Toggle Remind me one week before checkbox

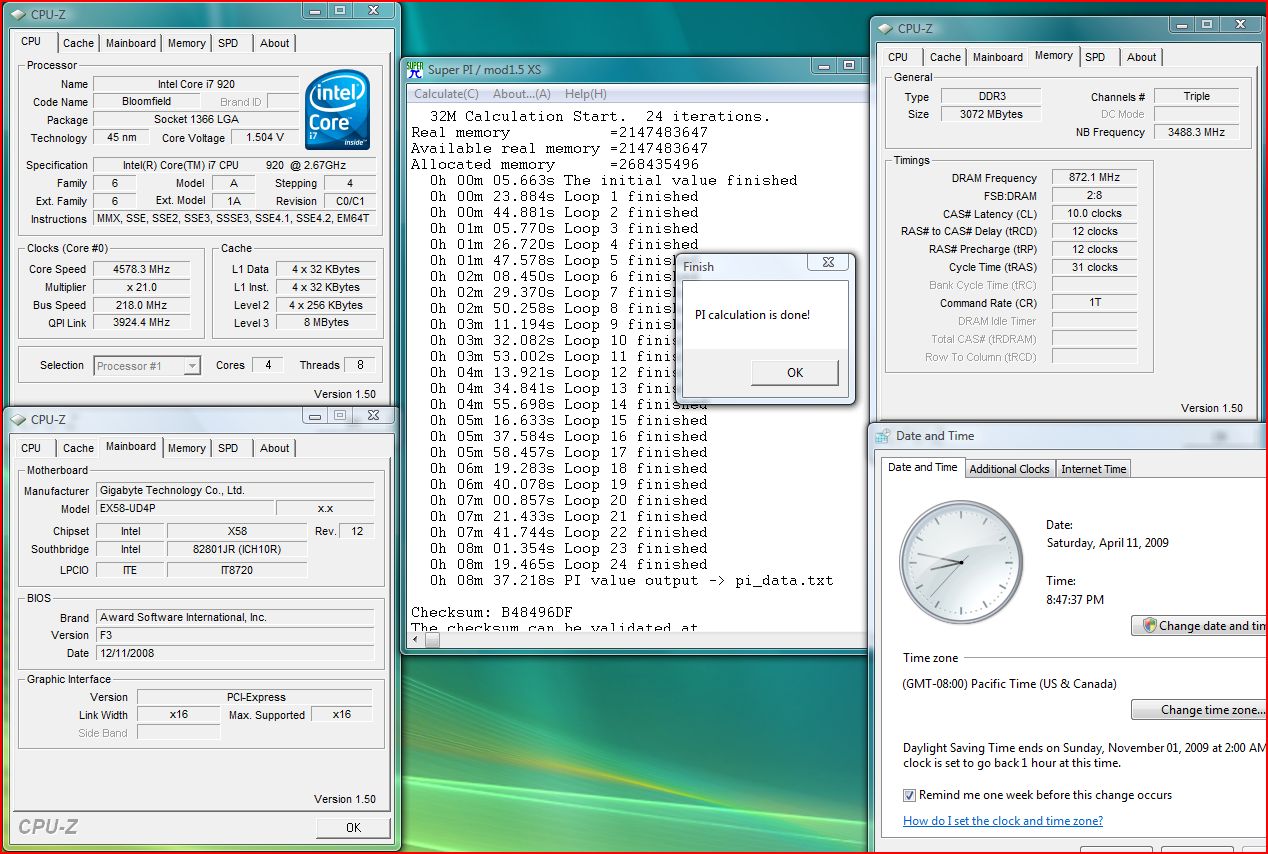click(909, 795)
